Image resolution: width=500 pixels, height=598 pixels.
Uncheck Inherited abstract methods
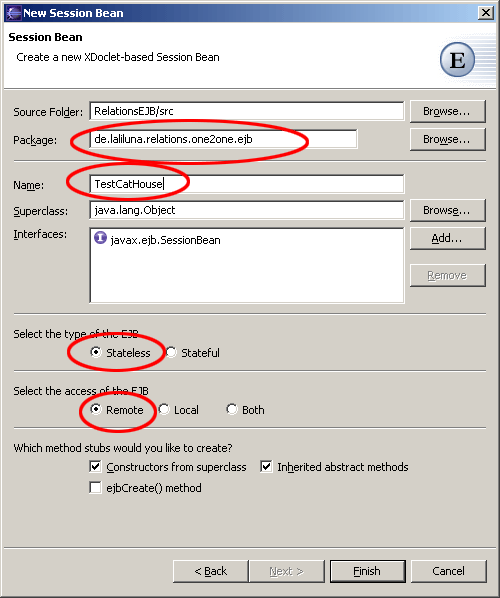266,466
